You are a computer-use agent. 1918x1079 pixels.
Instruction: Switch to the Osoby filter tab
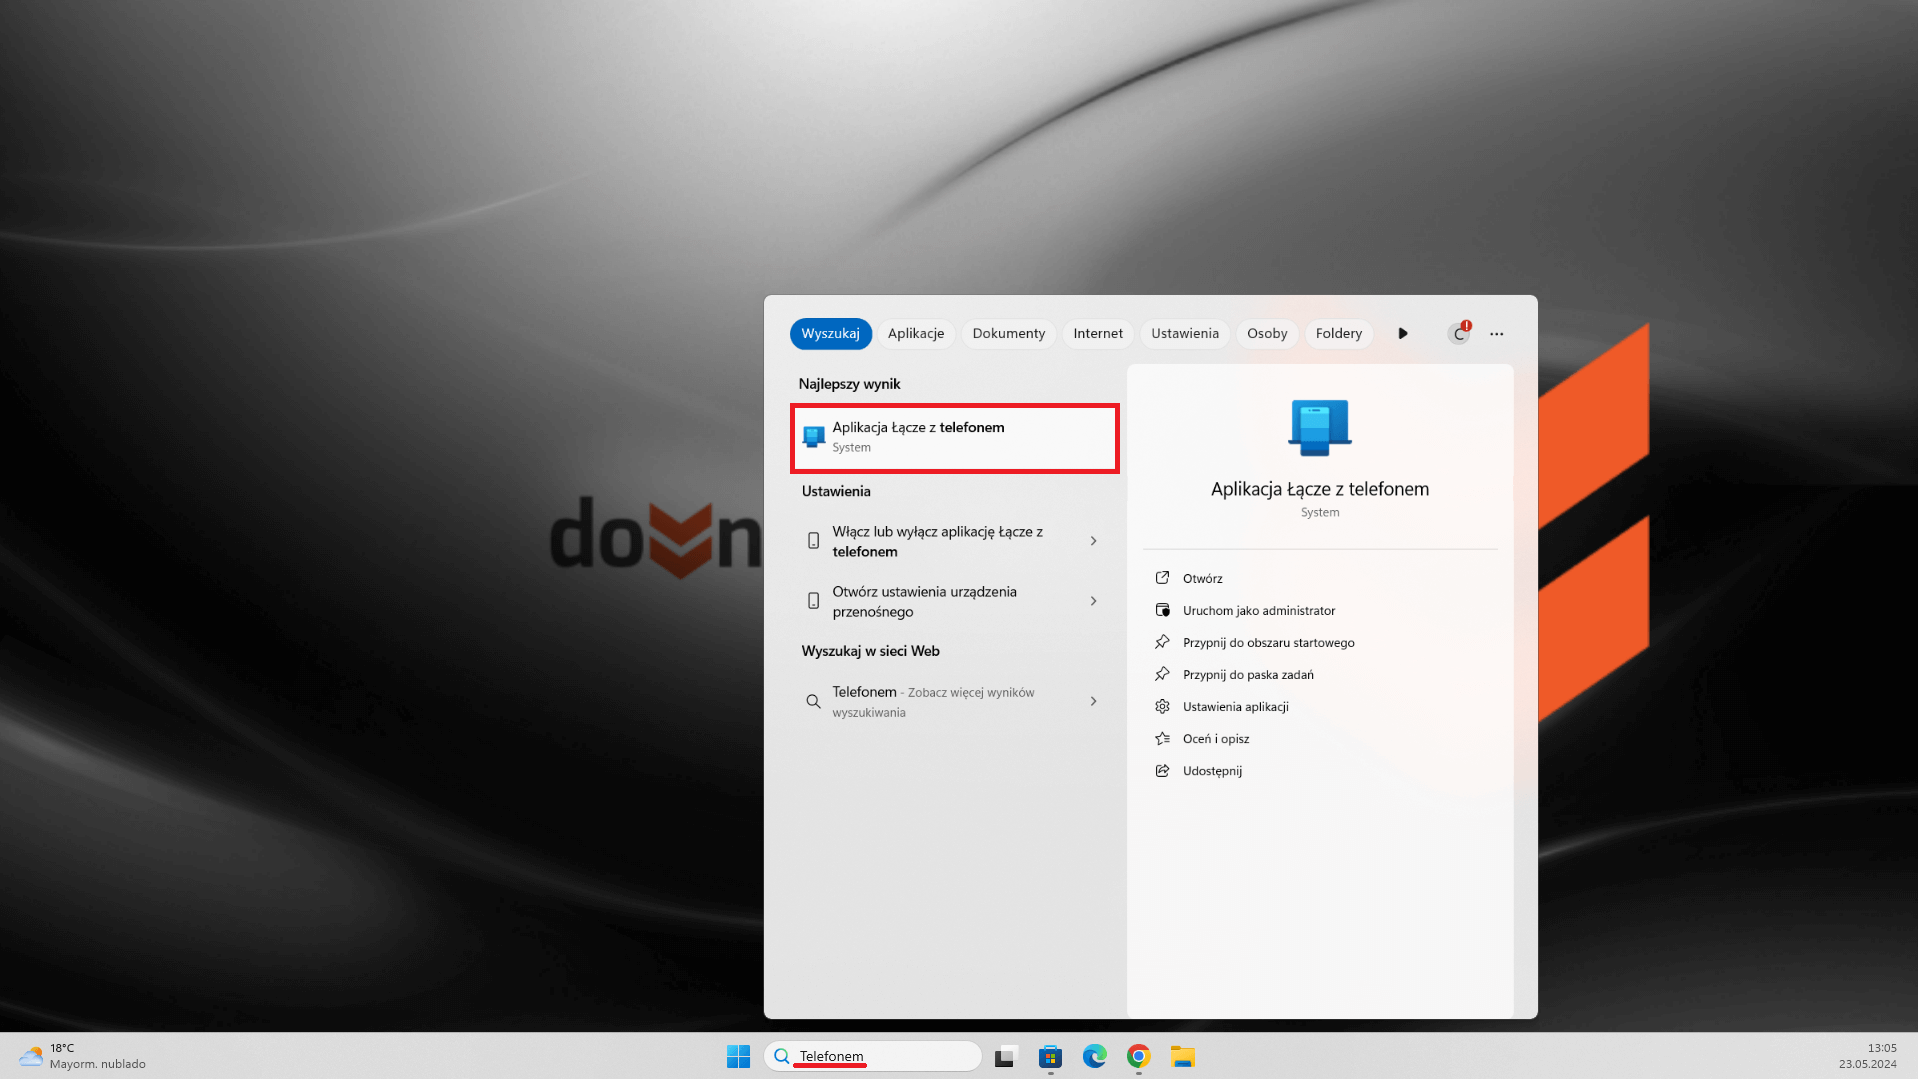1267,333
